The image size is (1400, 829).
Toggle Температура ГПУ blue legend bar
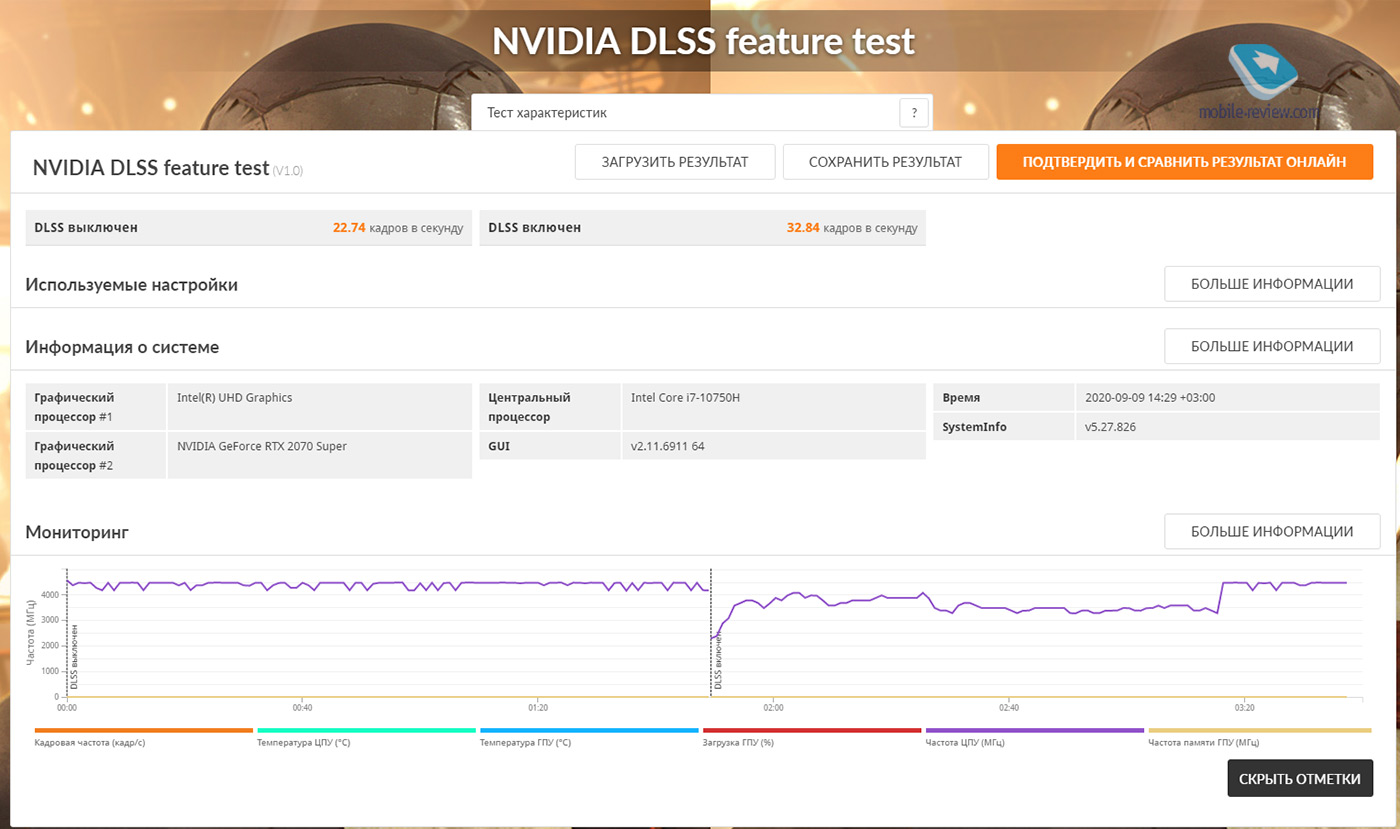589,731
